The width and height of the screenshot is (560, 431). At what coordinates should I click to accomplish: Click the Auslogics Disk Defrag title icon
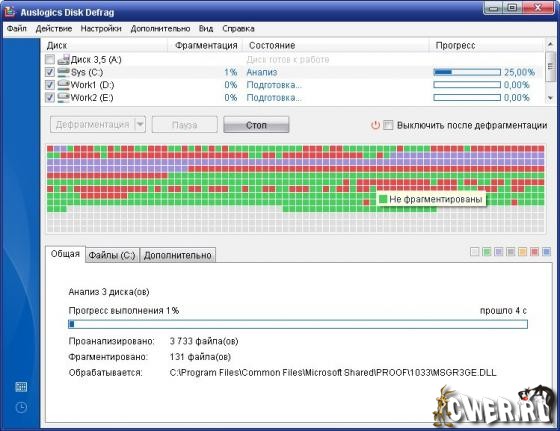click(10, 11)
